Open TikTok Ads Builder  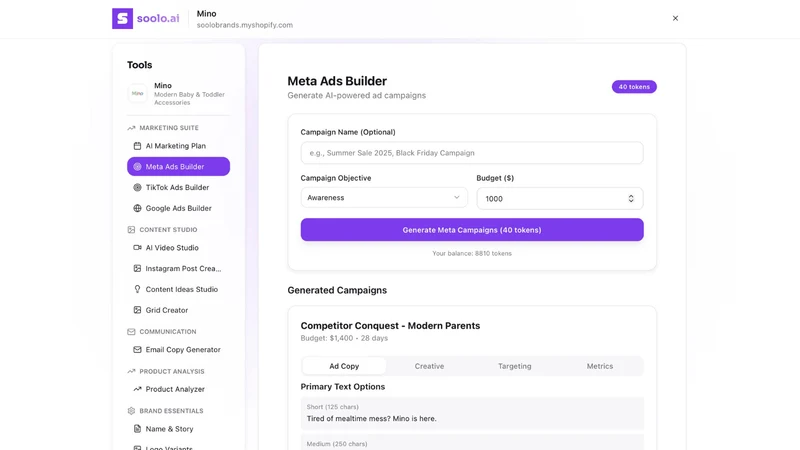point(179,188)
